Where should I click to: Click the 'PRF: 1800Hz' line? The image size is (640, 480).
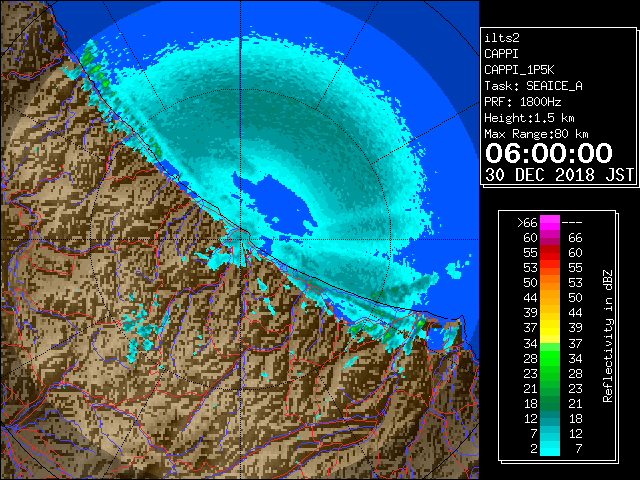coord(523,102)
